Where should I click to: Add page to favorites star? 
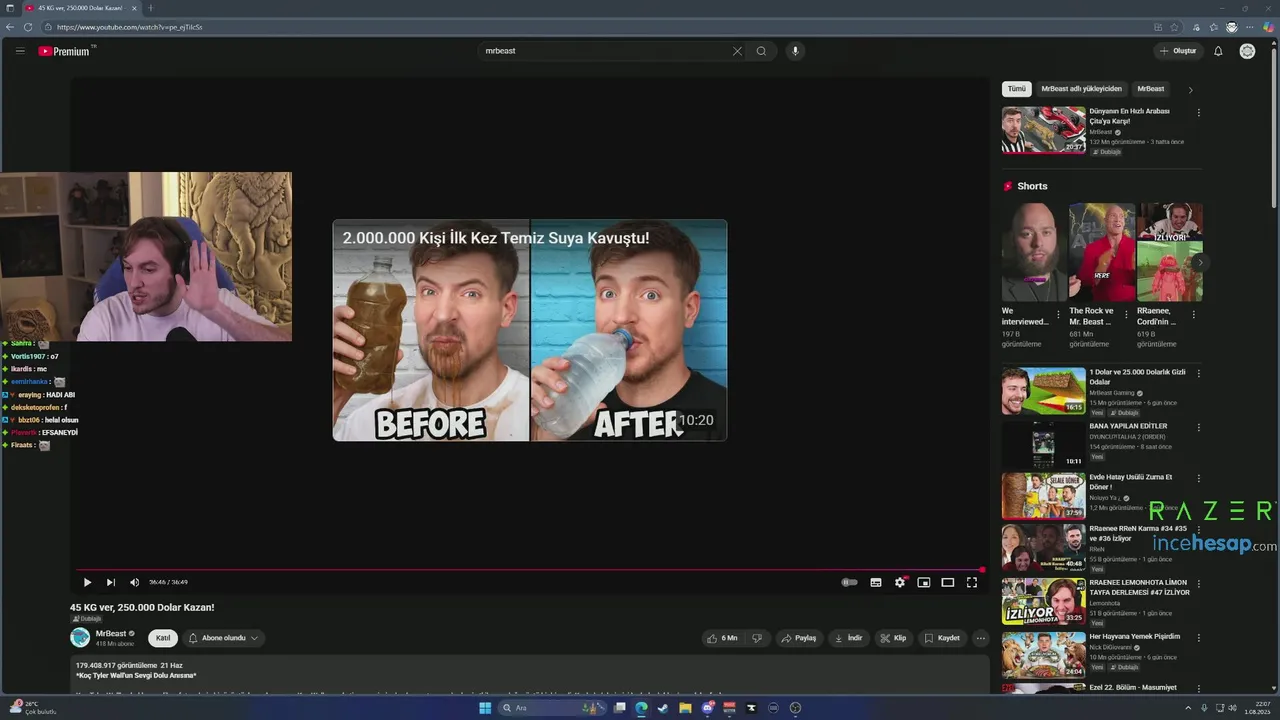coord(1176,27)
